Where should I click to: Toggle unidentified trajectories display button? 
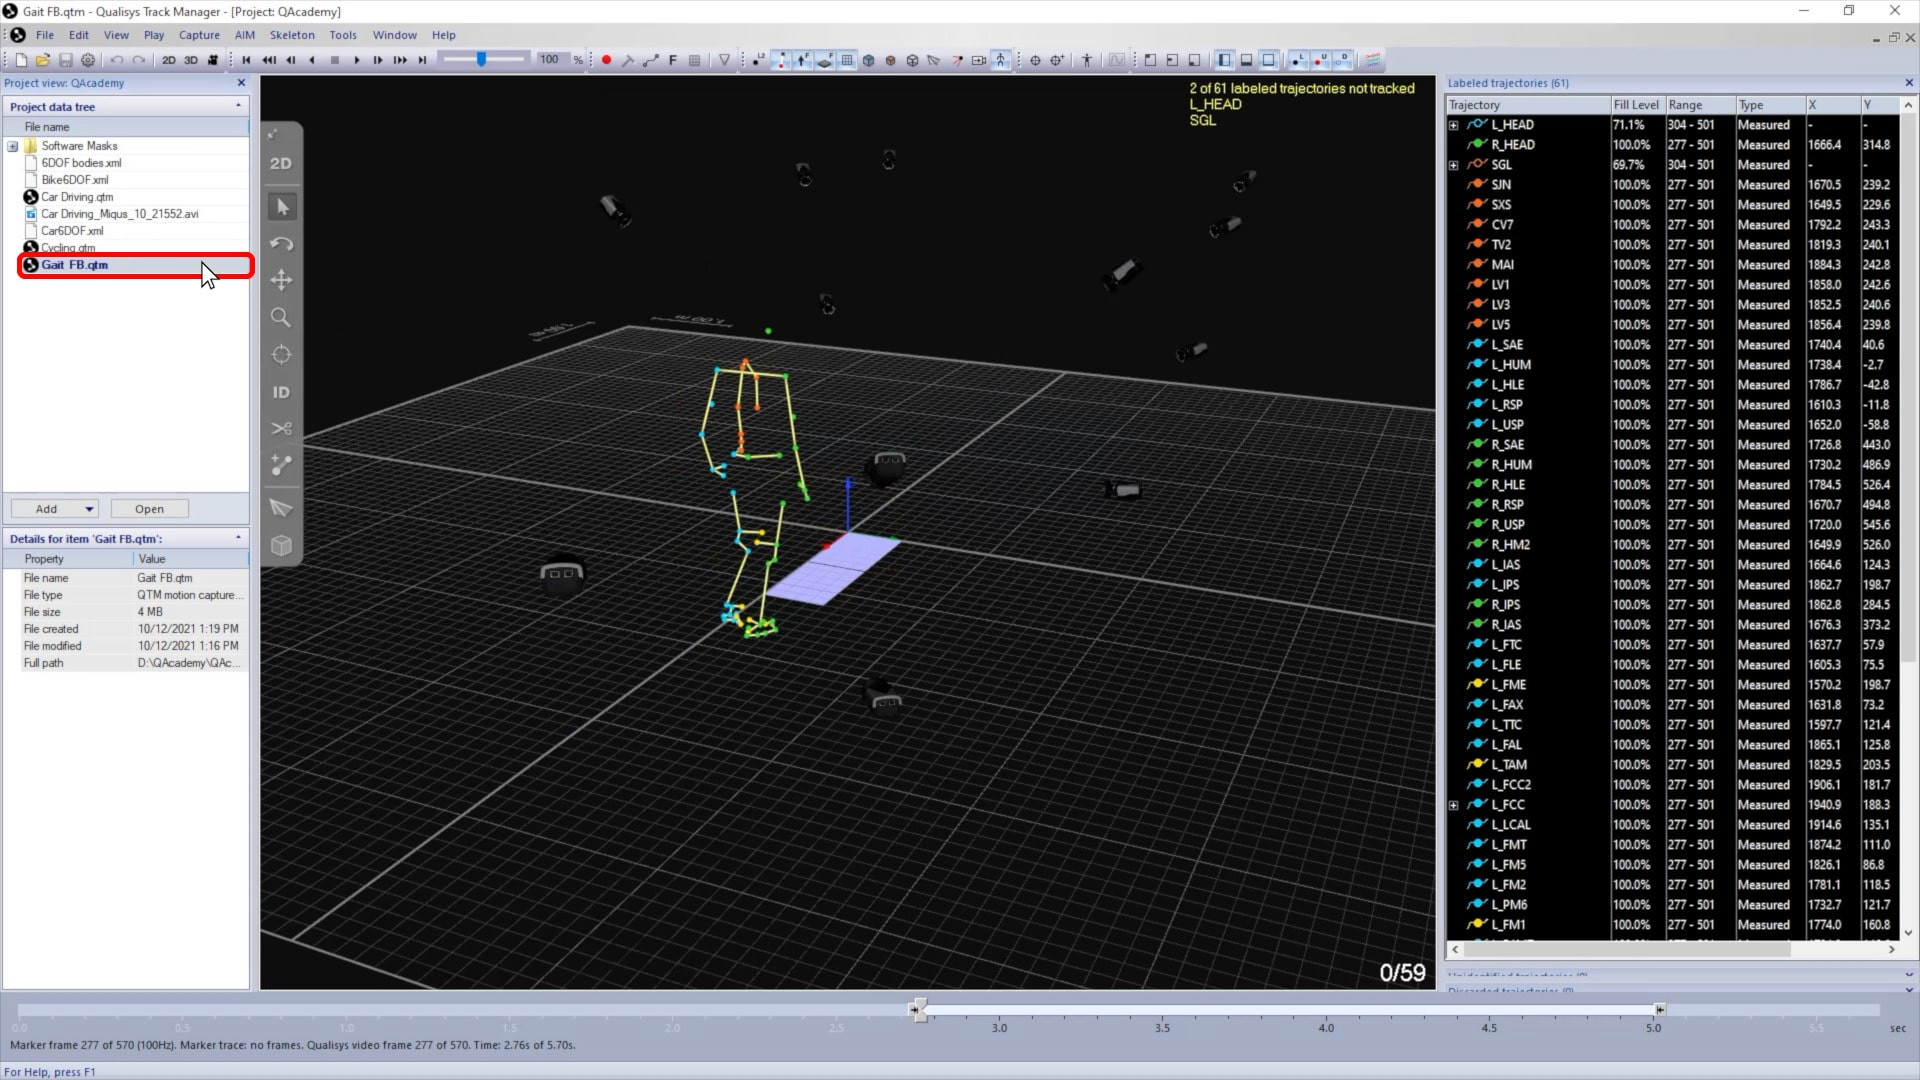click(1321, 60)
